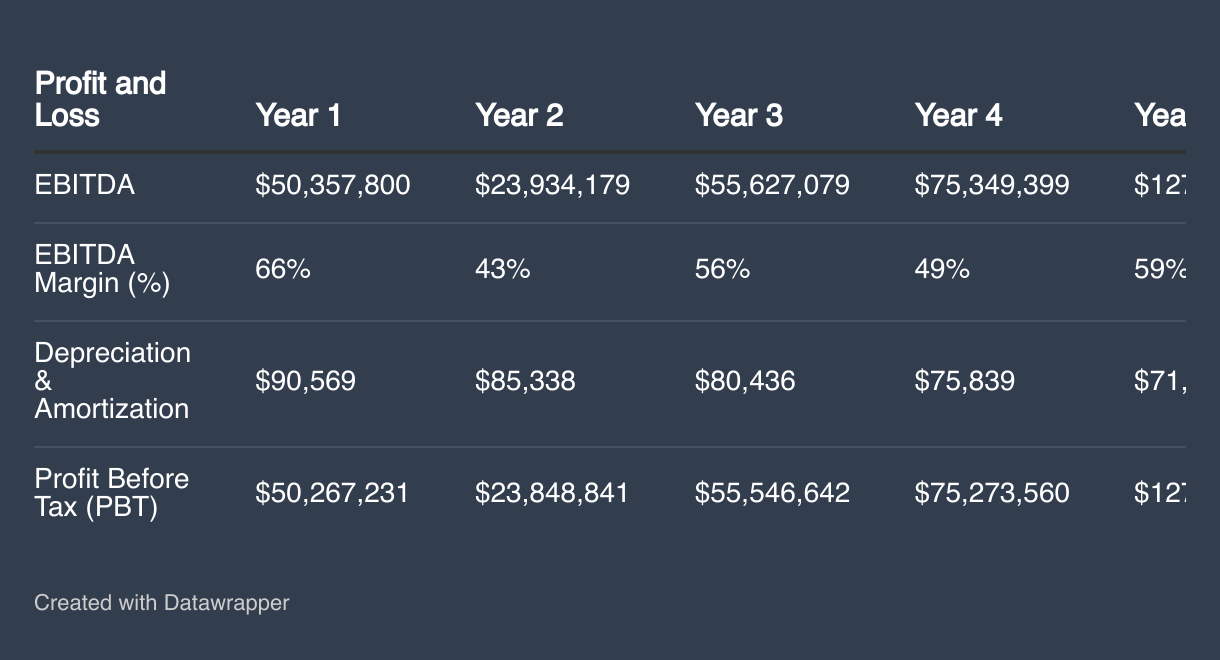
Task: Click the 'Created with Datawrapper' link
Action: point(161,603)
